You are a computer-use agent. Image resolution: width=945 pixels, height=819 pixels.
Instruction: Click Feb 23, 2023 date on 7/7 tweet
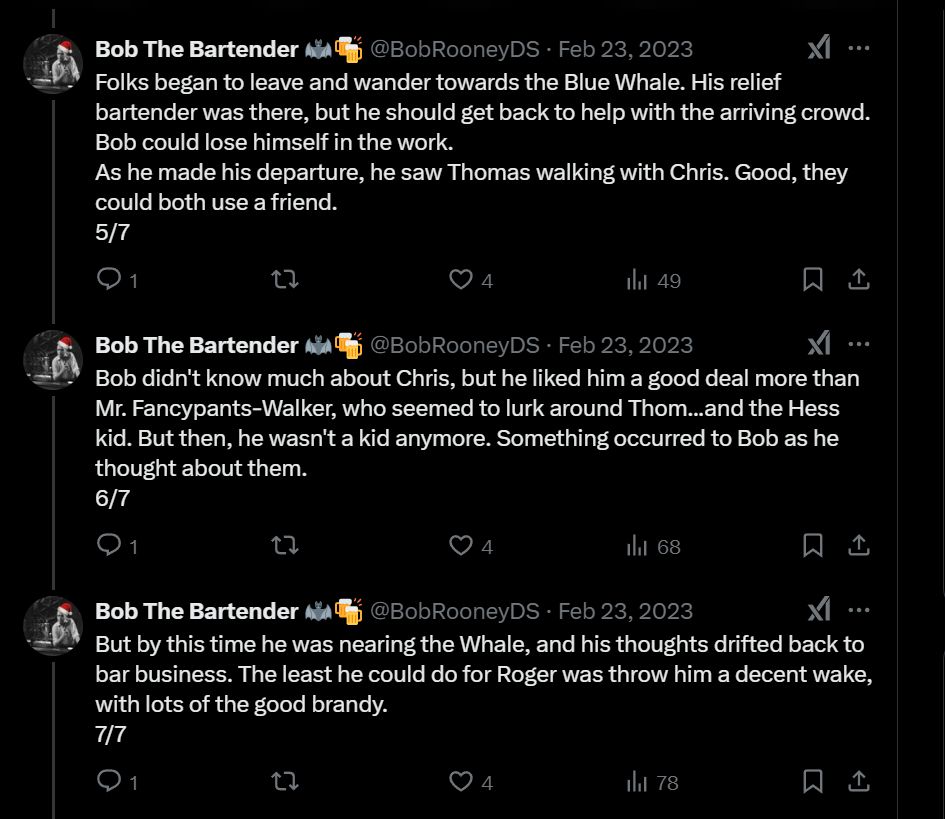(625, 611)
